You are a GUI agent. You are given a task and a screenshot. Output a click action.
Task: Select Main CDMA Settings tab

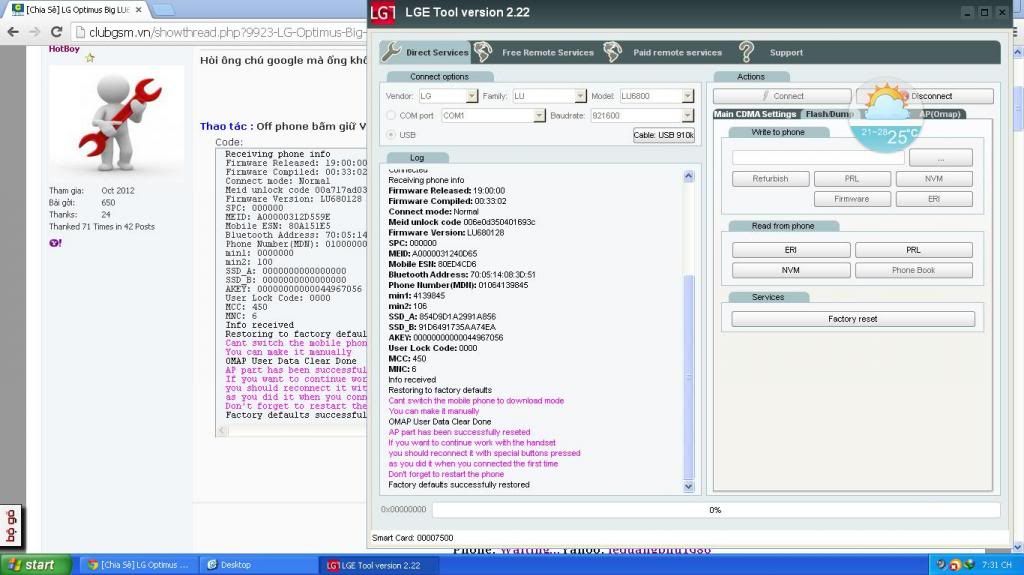(755, 114)
